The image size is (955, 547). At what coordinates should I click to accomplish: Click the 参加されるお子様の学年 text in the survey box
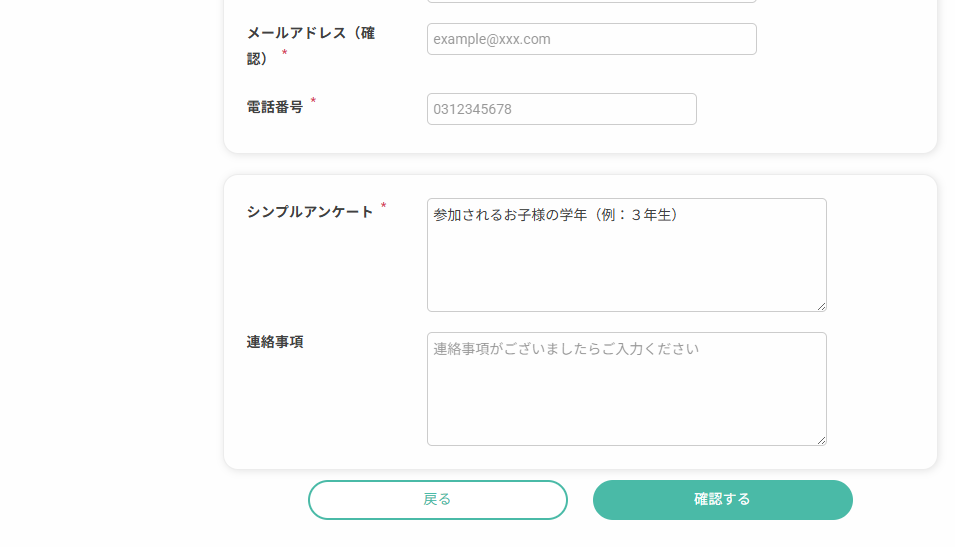pos(510,215)
